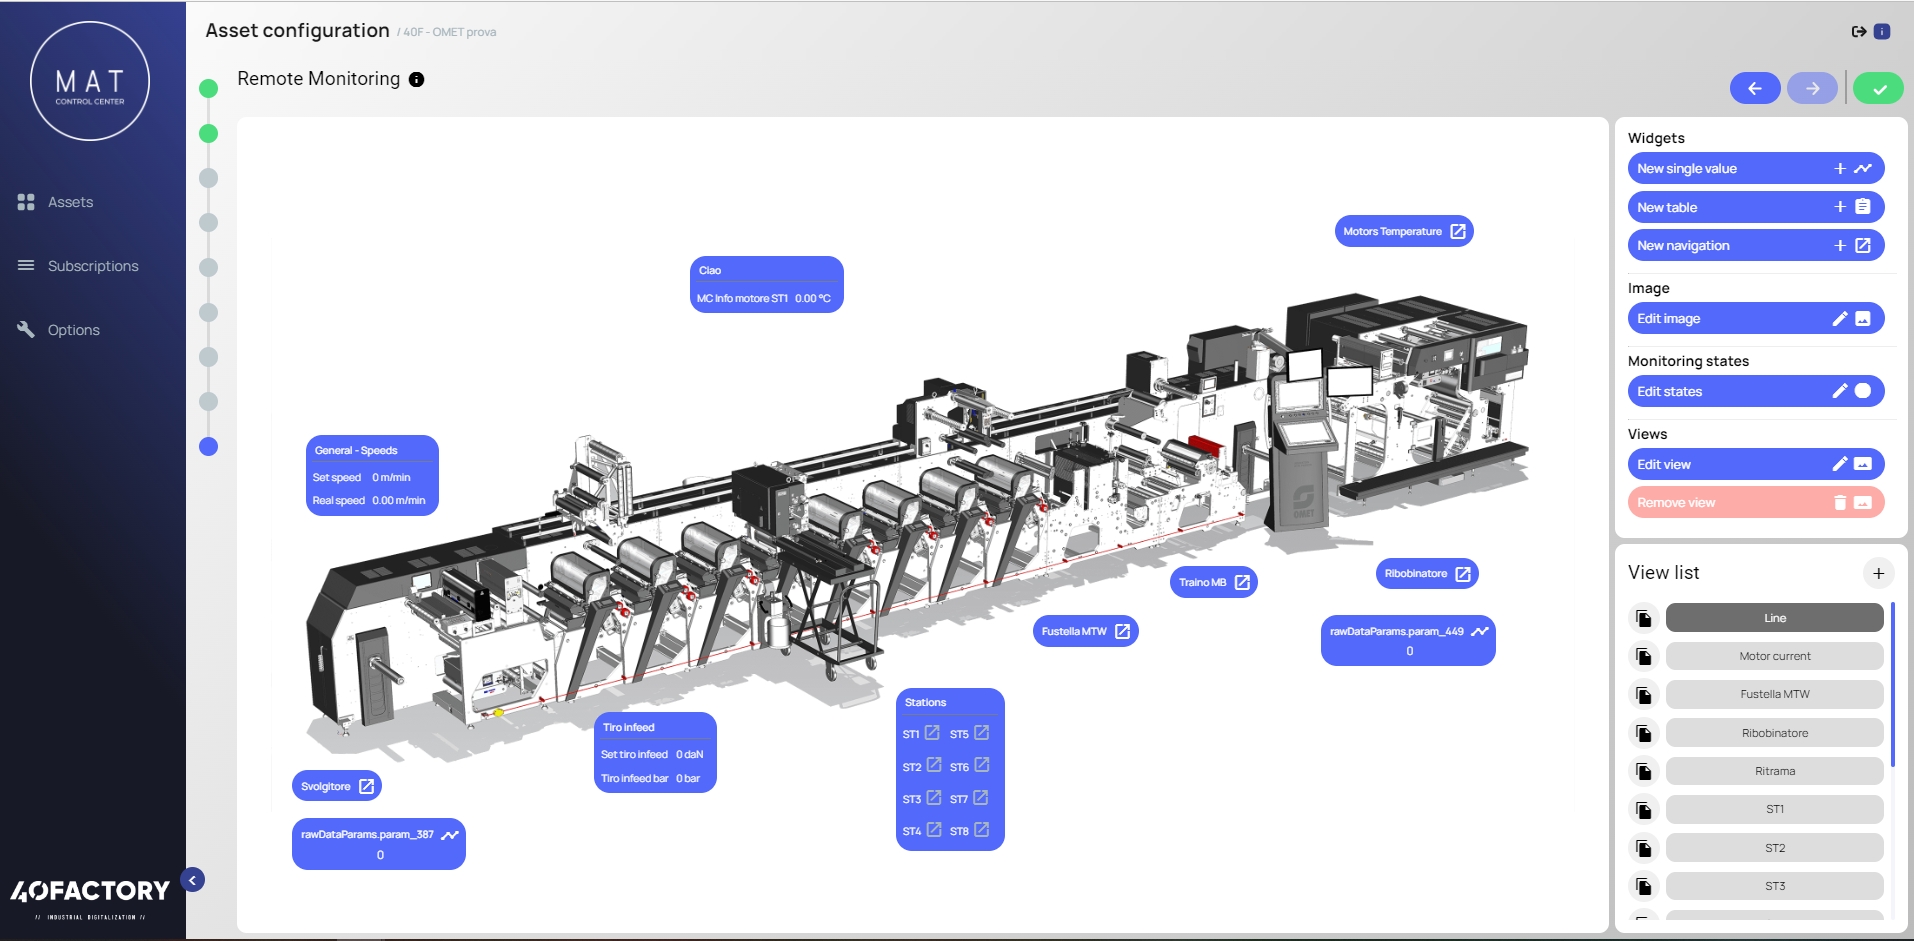Duplicate the Motor current view via copy icon
The image size is (1914, 941).
pyautogui.click(x=1643, y=657)
